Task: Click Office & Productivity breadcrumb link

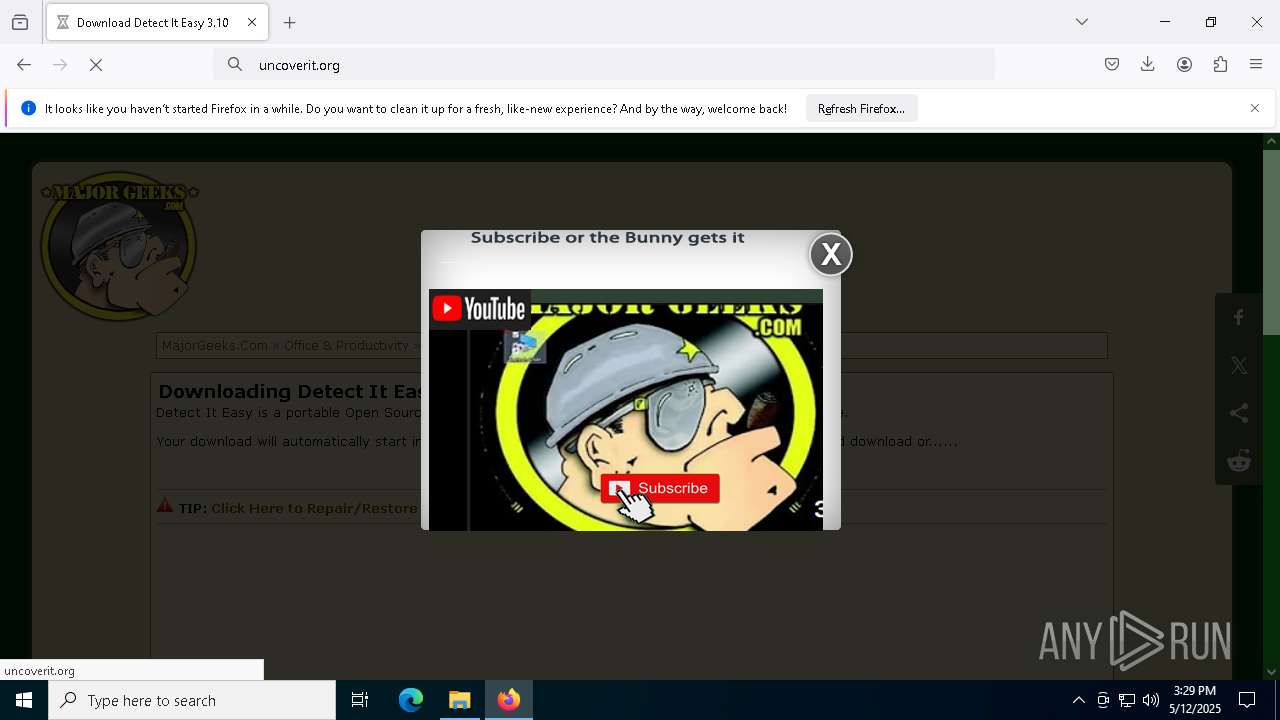Action: 346,346
